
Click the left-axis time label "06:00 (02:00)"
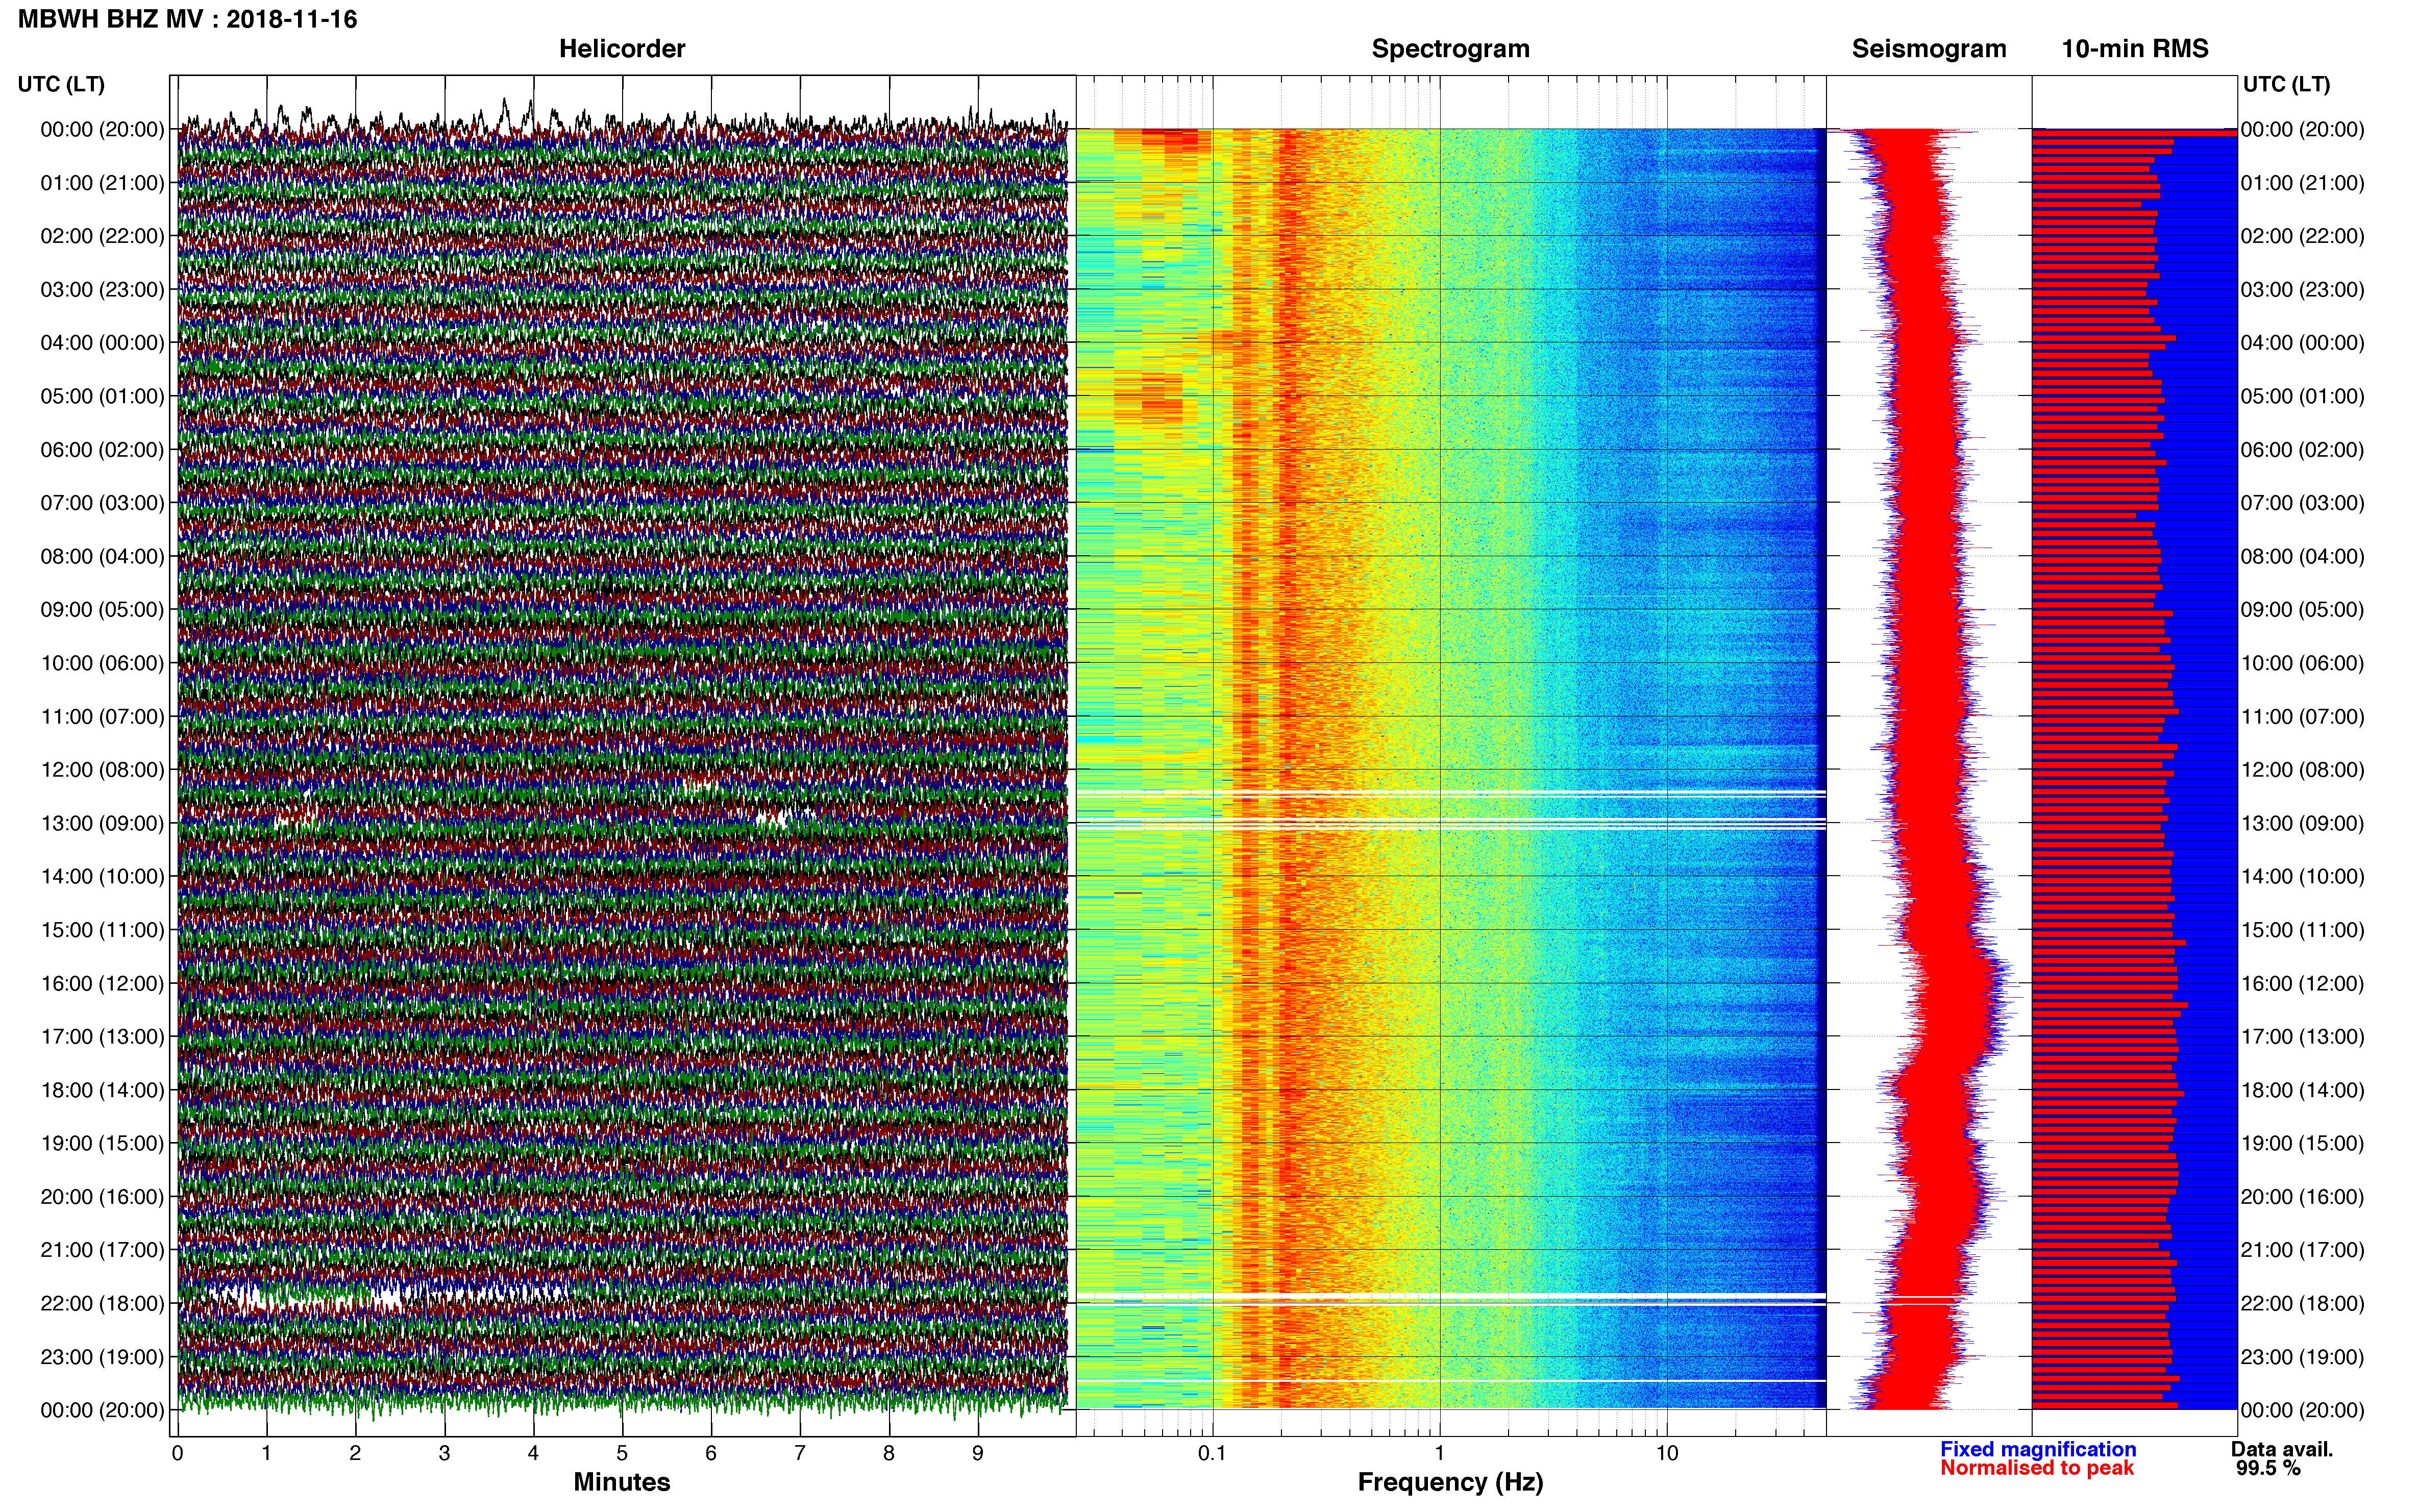[102, 450]
